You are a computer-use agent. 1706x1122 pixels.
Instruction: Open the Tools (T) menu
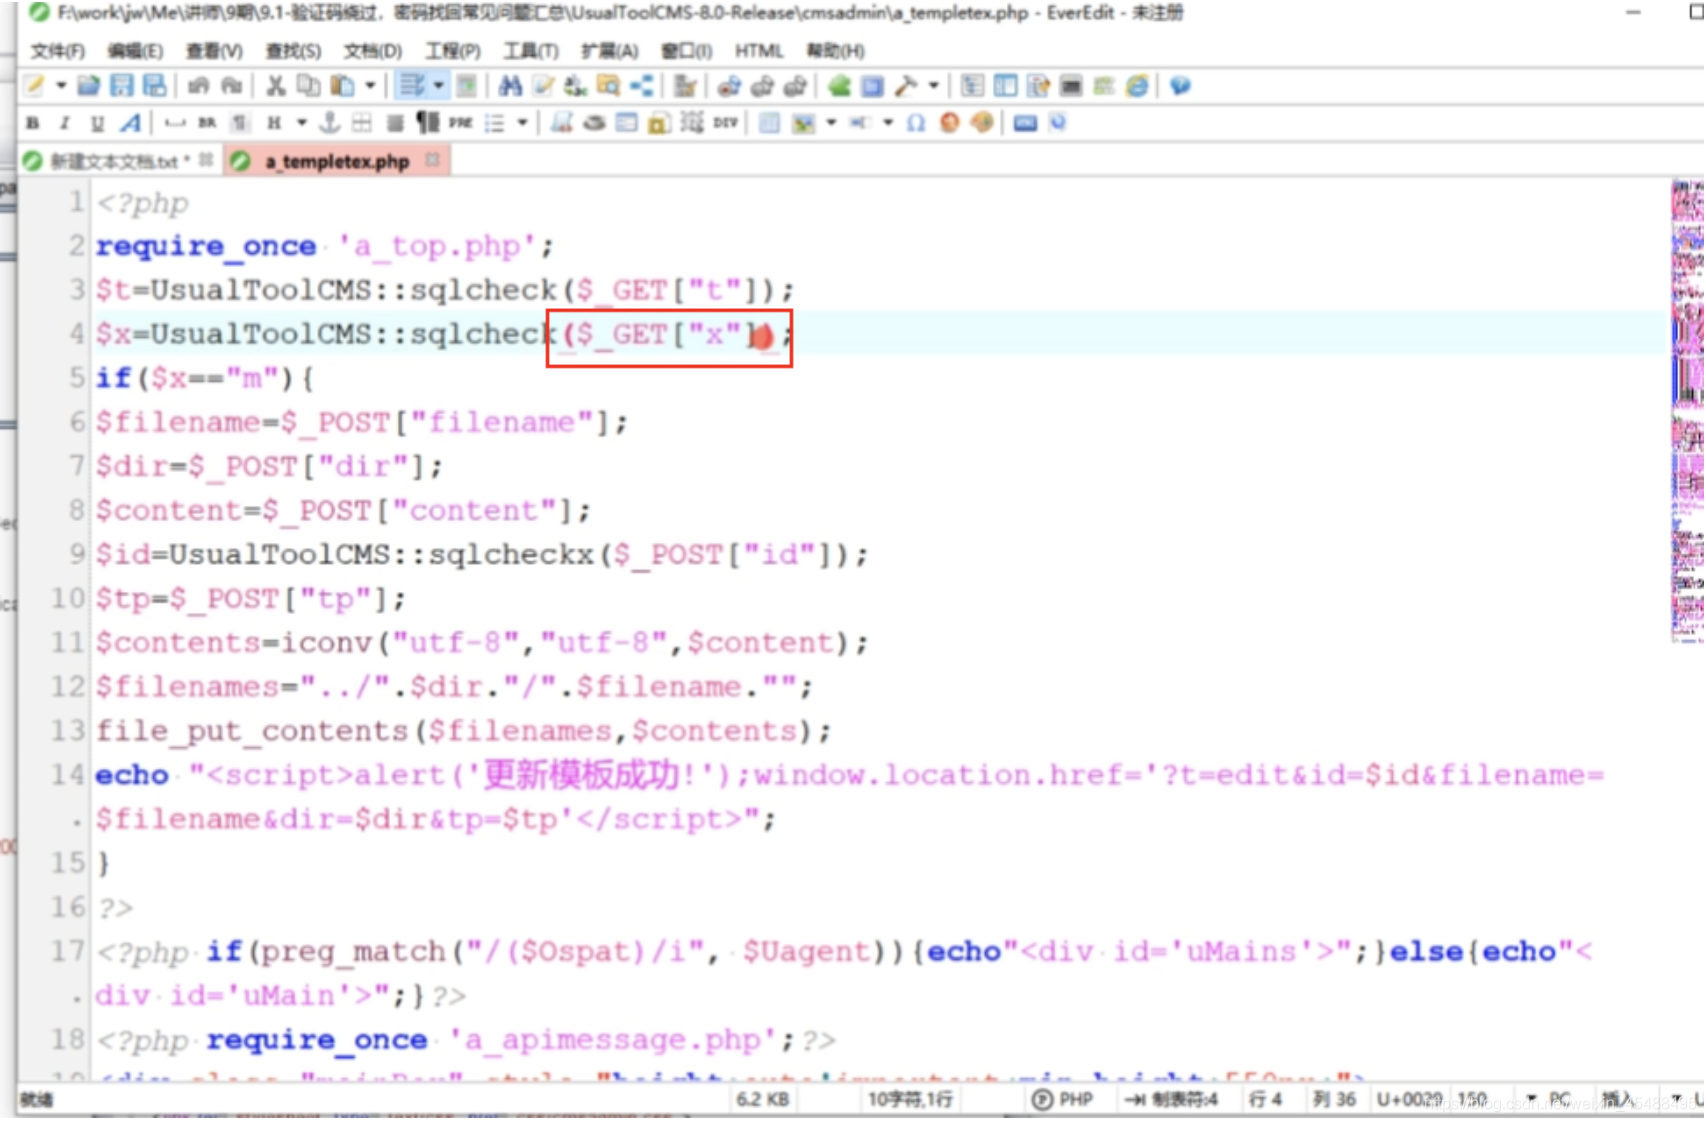pos(531,50)
